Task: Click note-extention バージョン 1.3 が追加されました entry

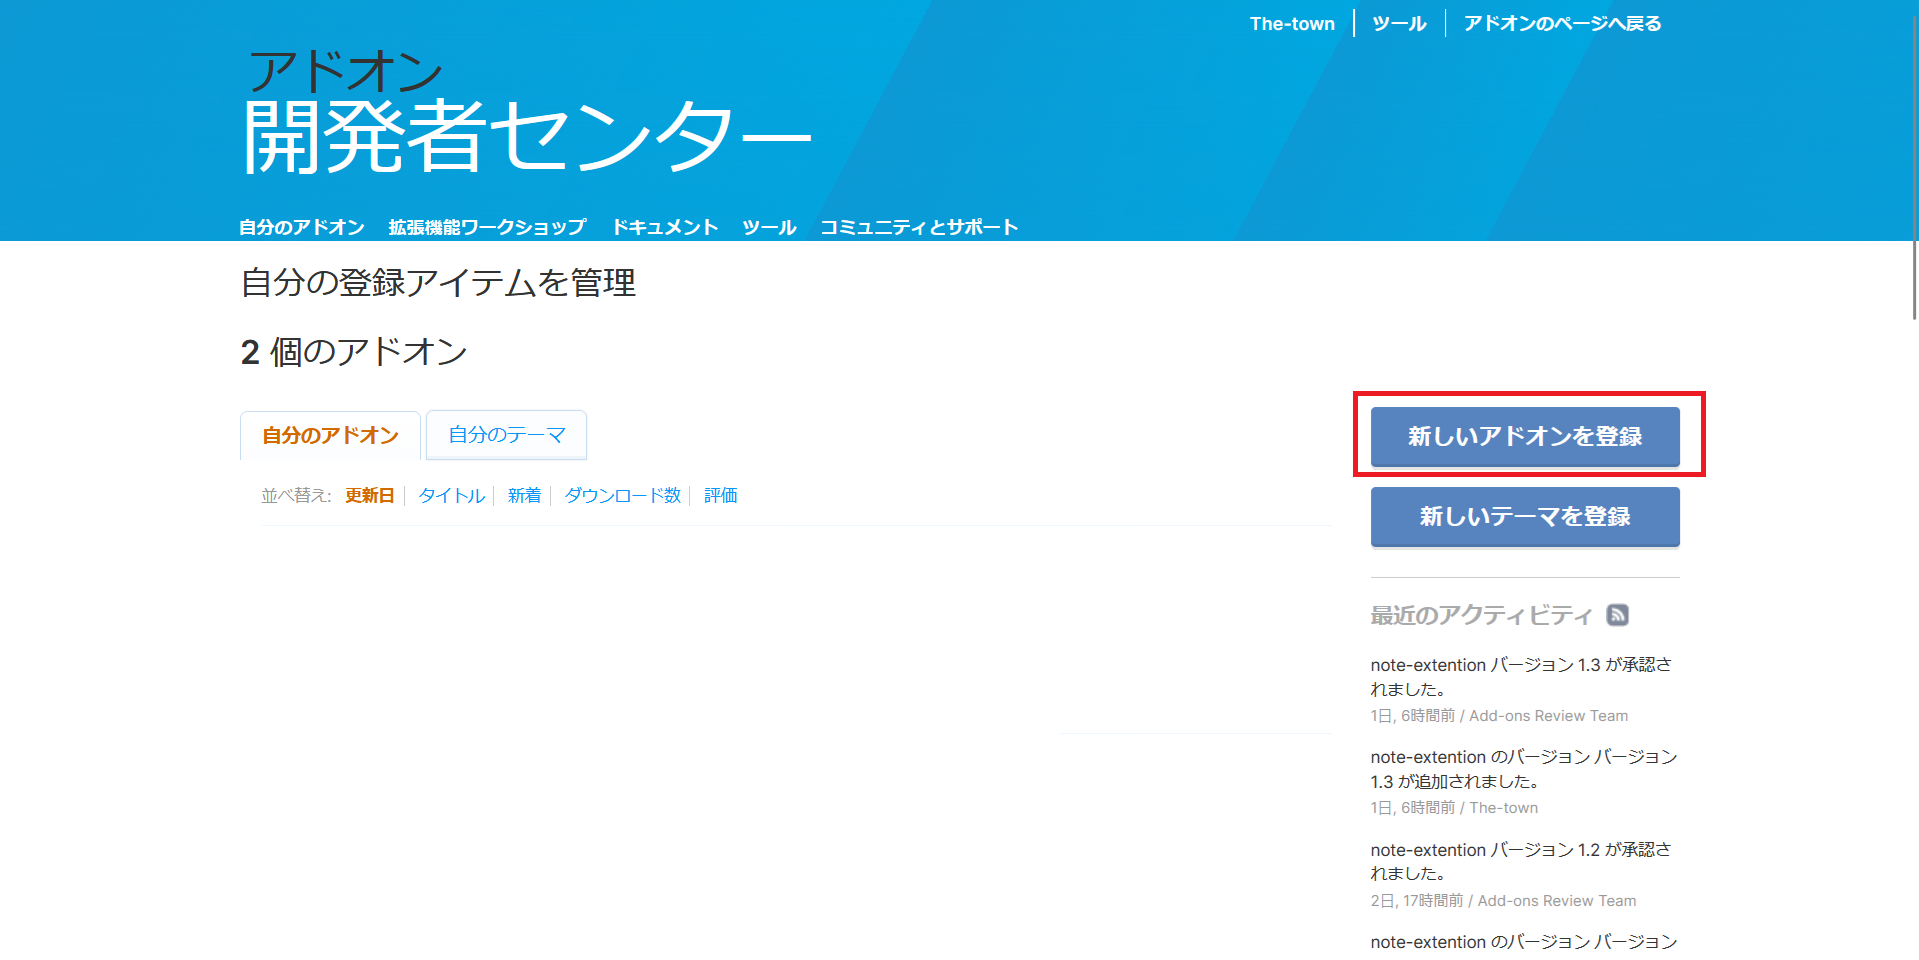Action: pyautogui.click(x=1524, y=769)
